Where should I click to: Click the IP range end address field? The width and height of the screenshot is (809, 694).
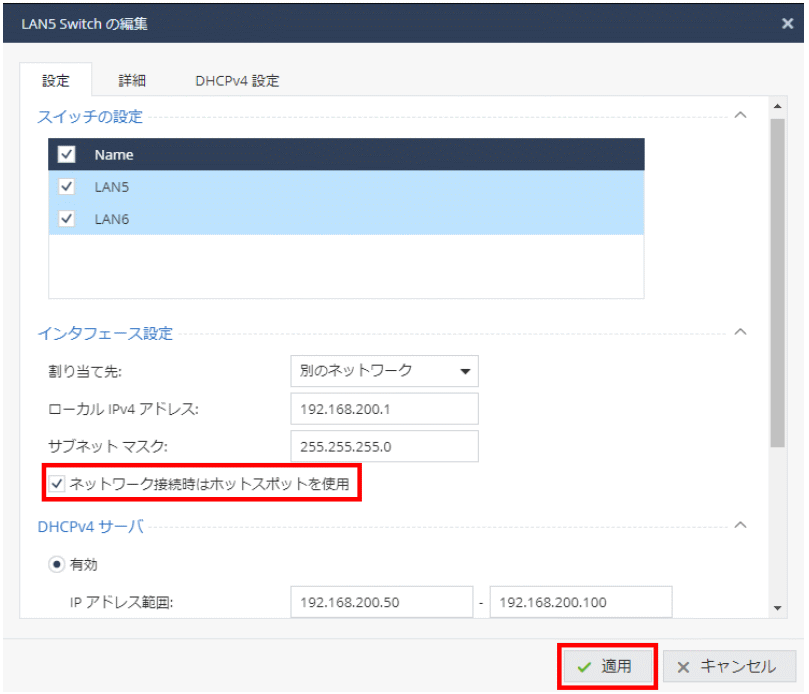[x=580, y=602]
